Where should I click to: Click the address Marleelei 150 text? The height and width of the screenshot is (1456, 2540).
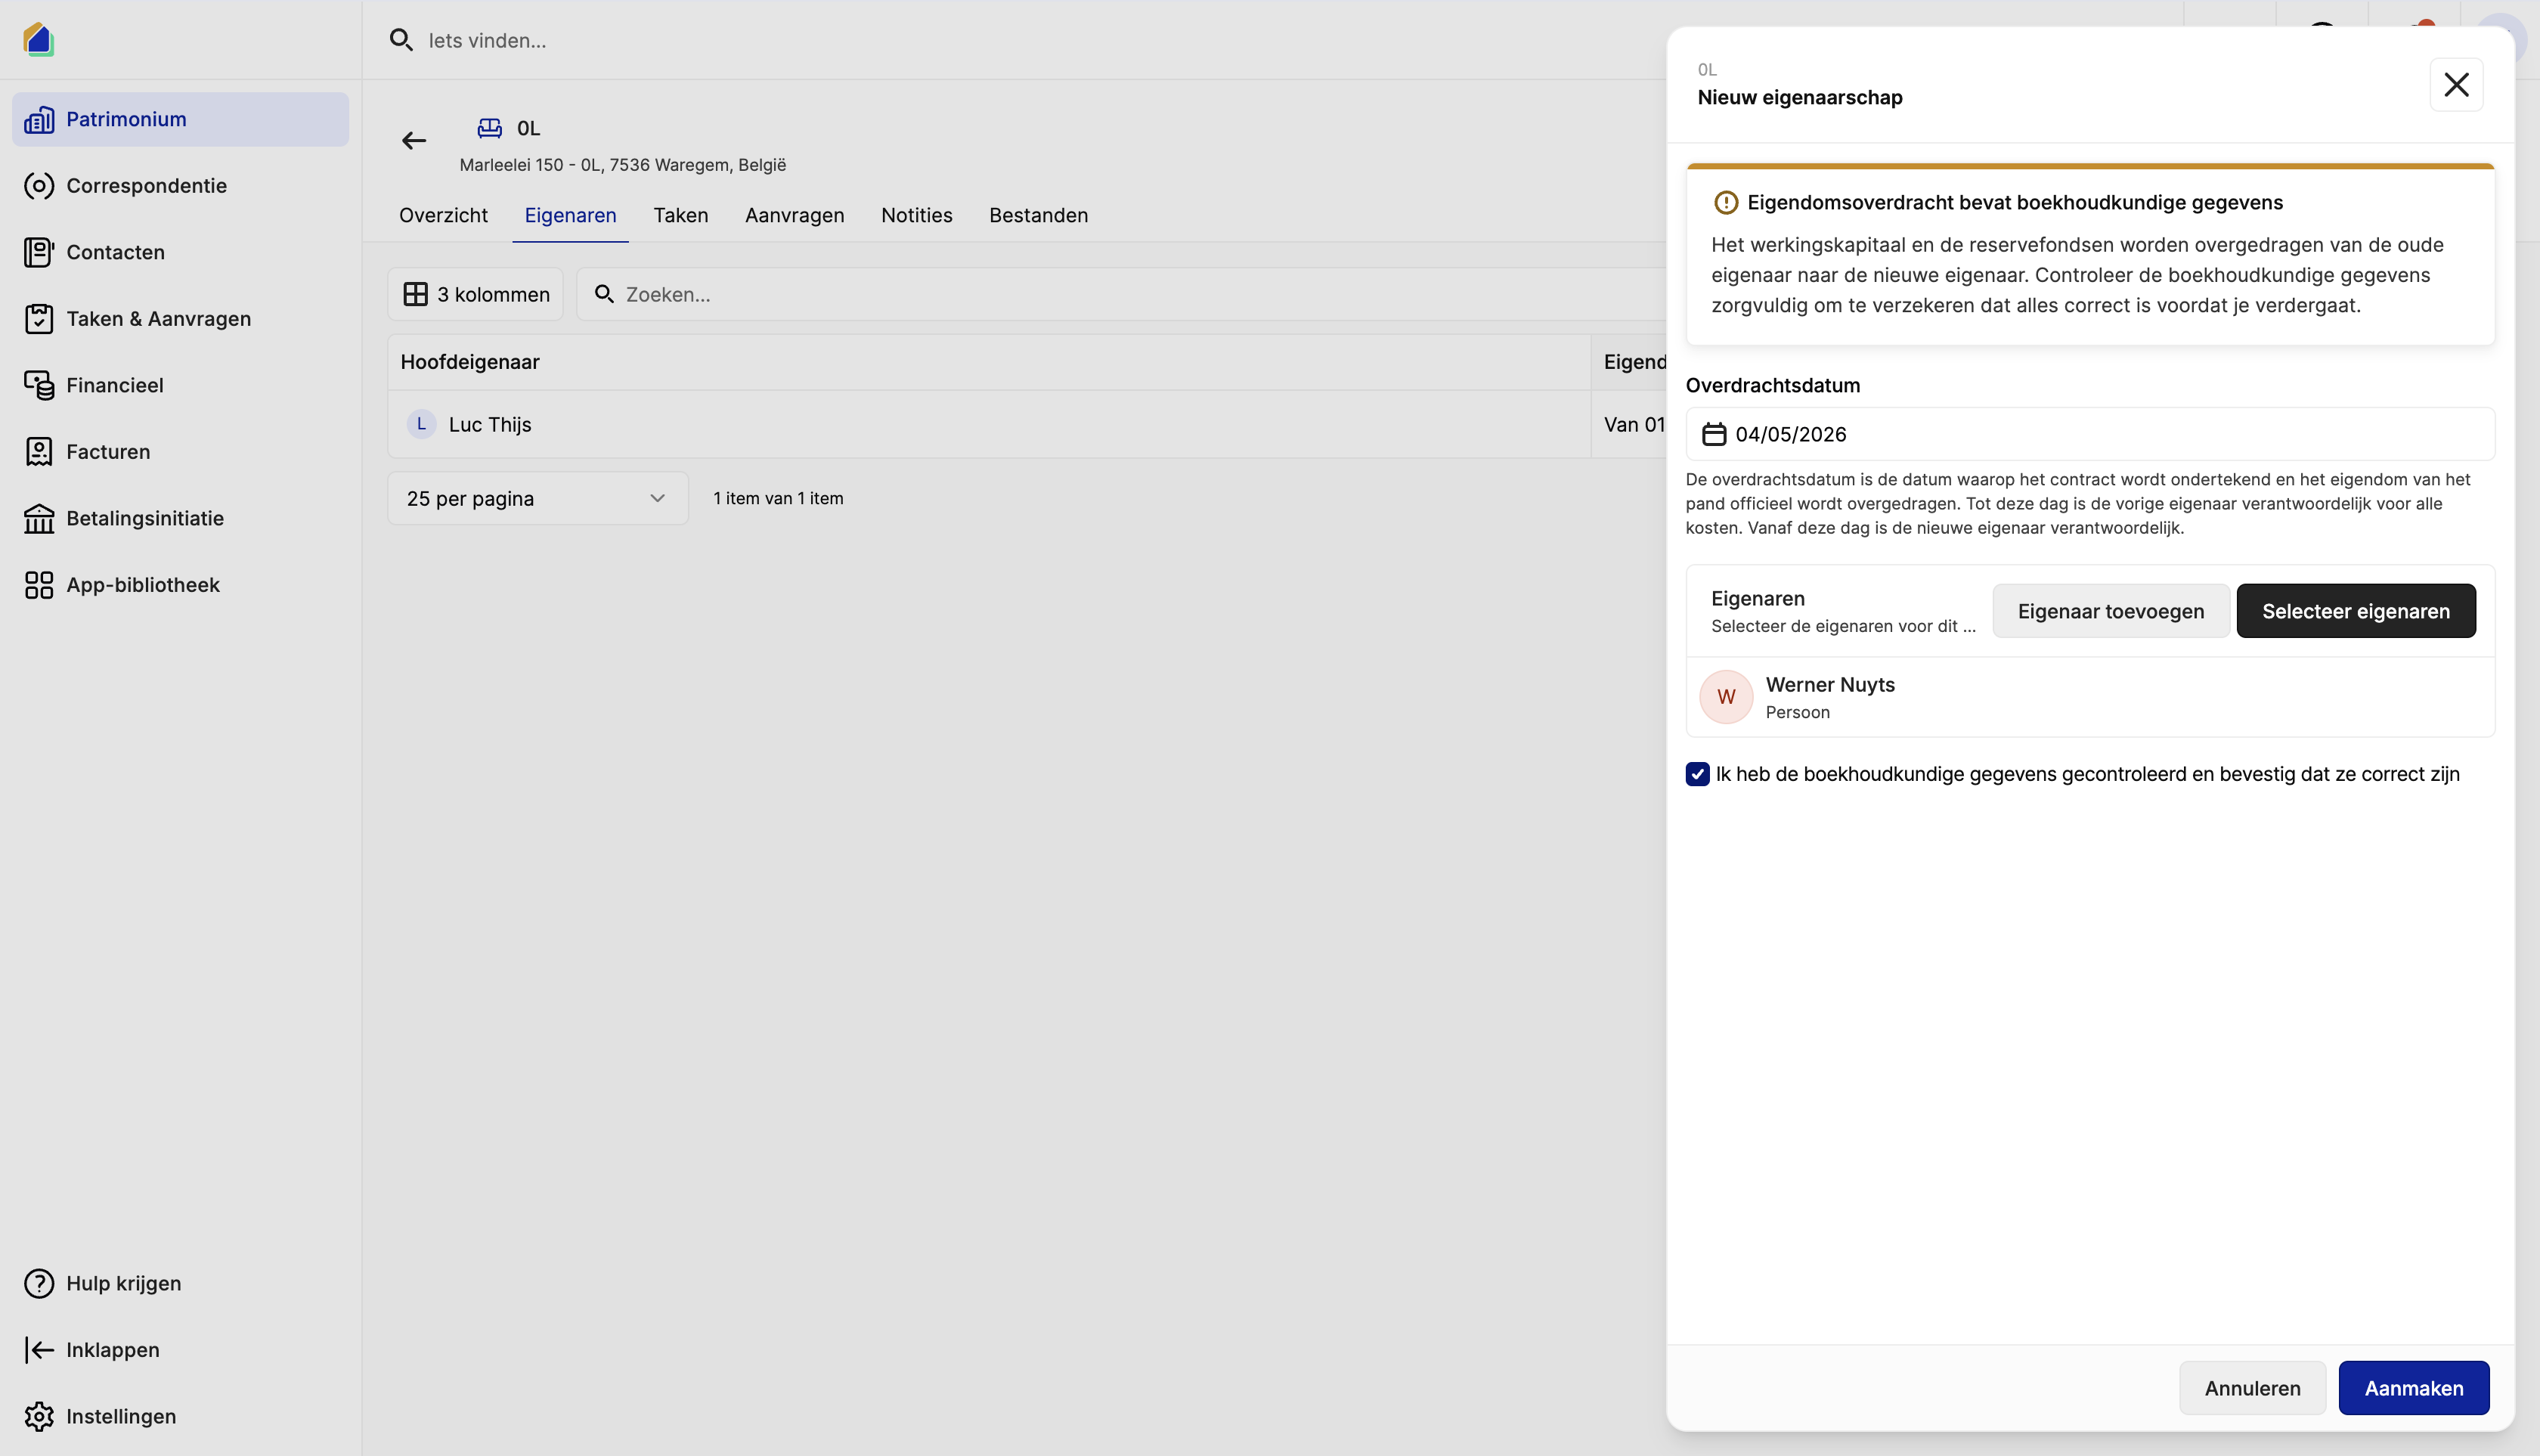(x=623, y=165)
